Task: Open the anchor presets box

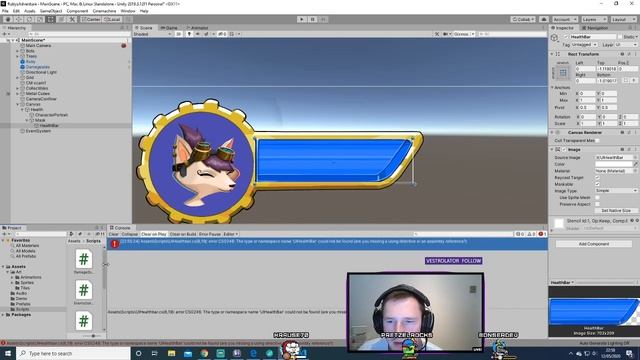Action: [x=563, y=73]
